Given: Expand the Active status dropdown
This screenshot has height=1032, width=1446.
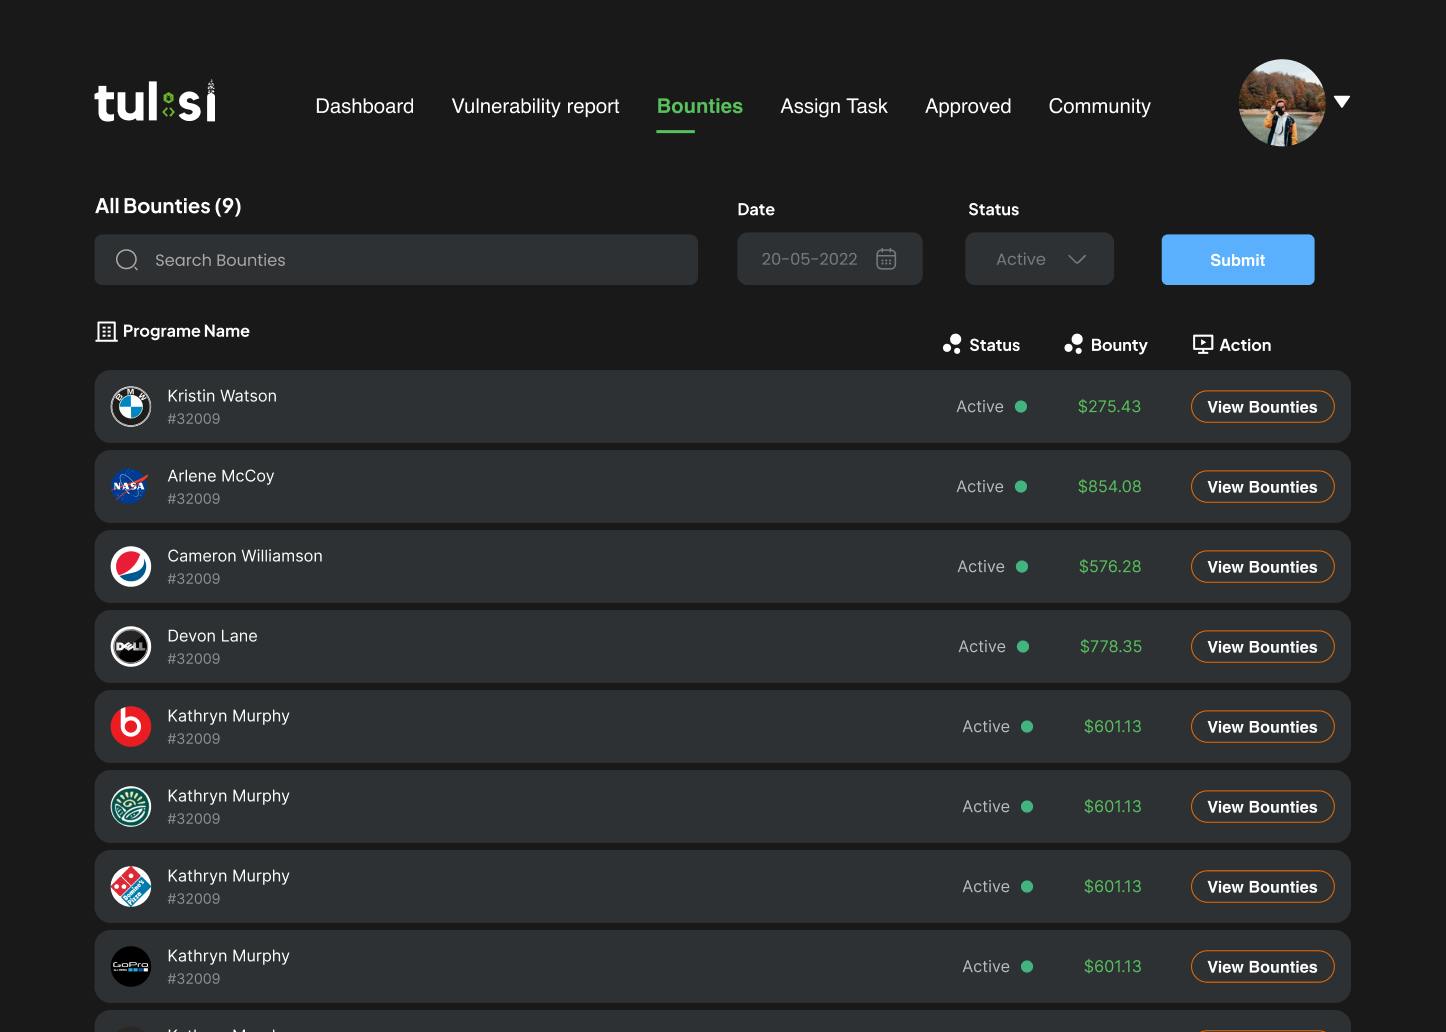Looking at the screenshot, I should (x=1039, y=259).
